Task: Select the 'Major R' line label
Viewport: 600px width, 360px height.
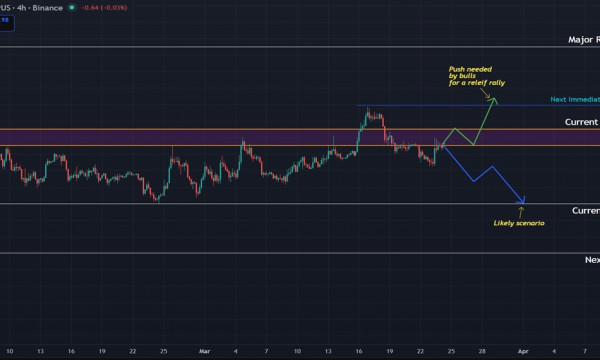Action: 584,39
